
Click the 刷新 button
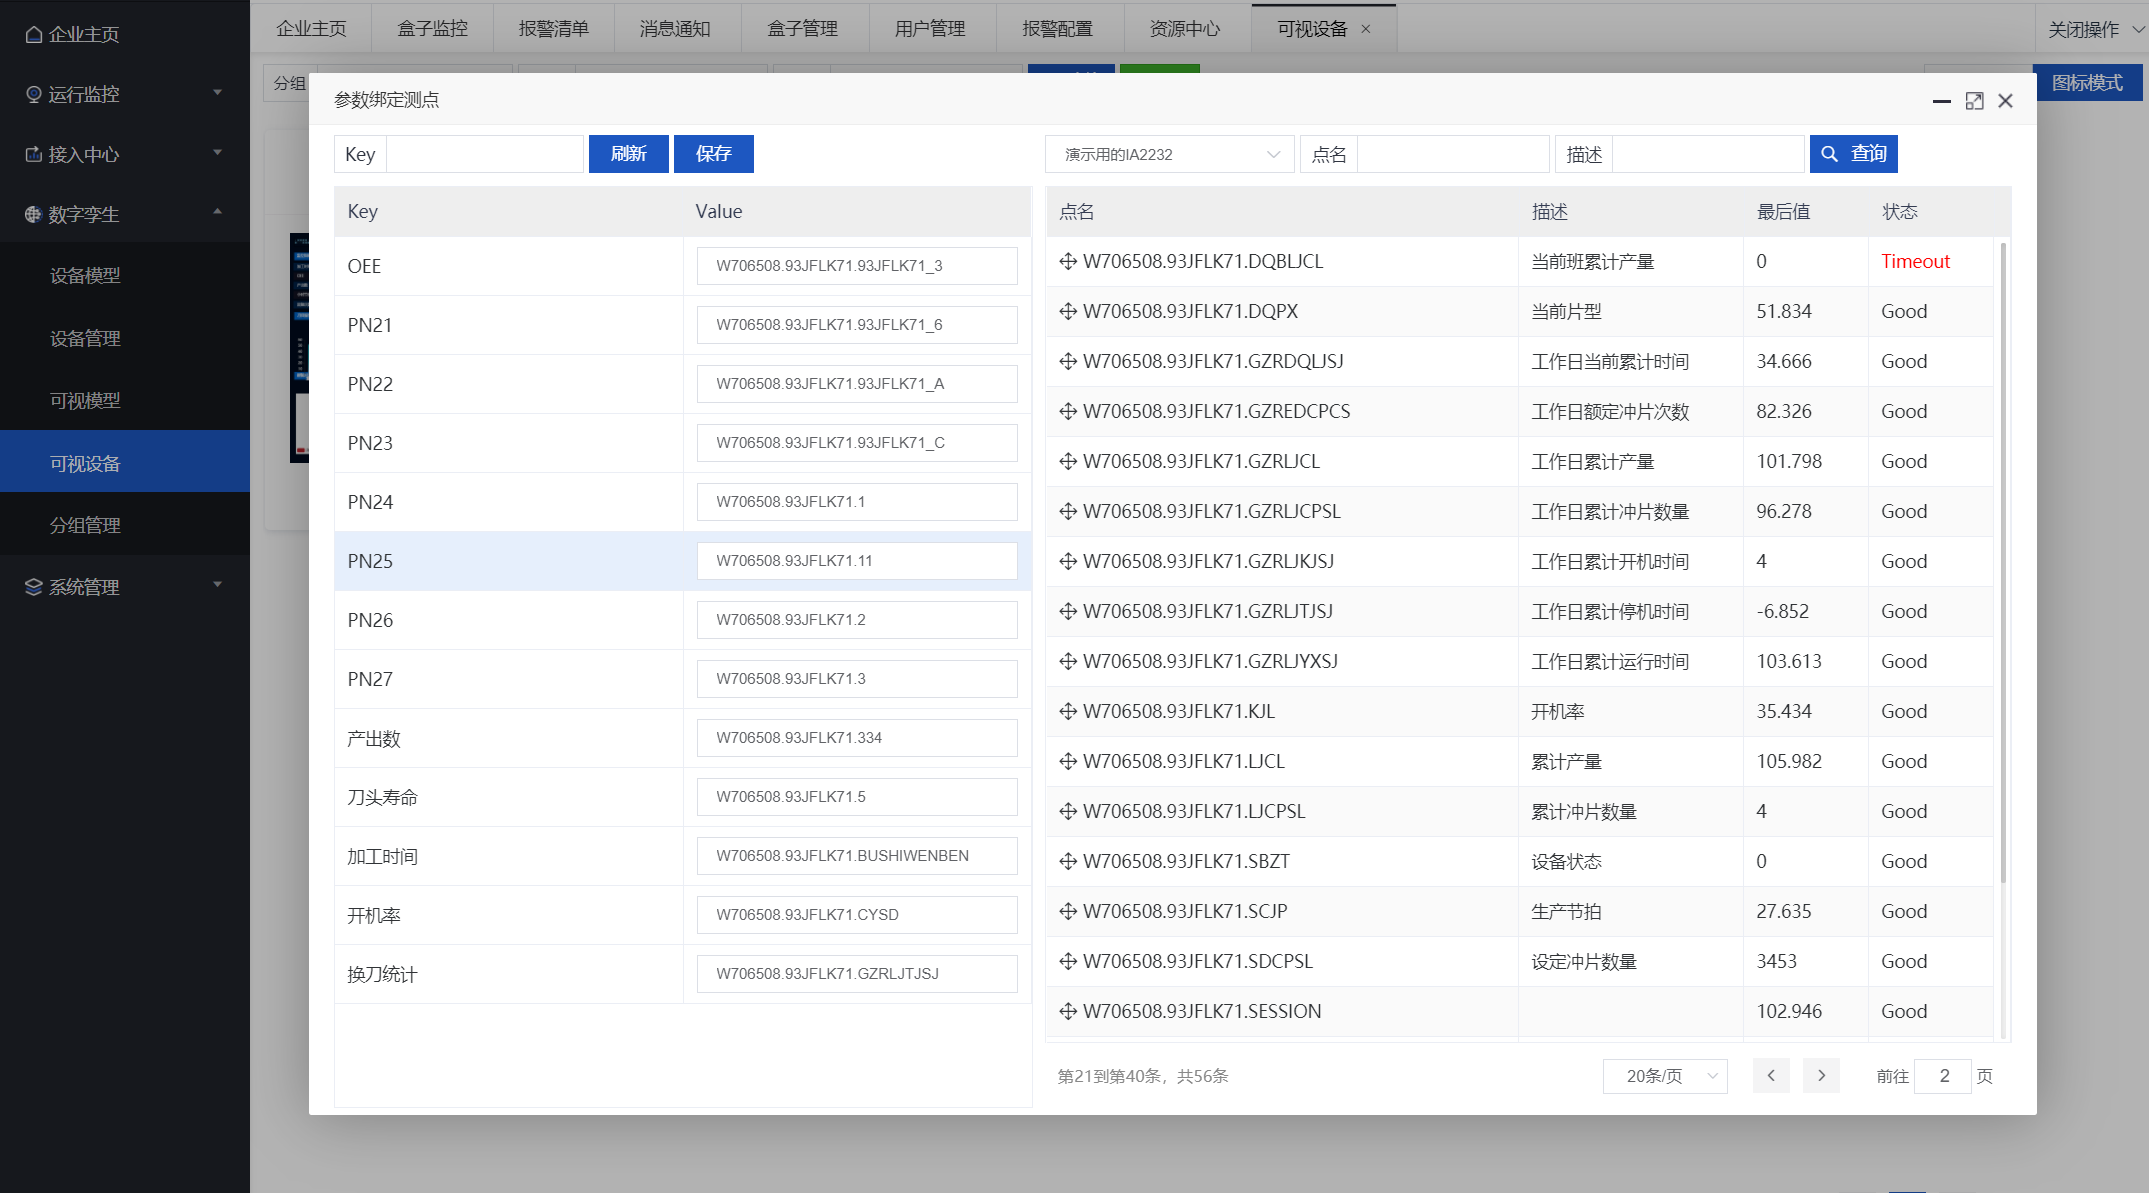[x=629, y=154]
